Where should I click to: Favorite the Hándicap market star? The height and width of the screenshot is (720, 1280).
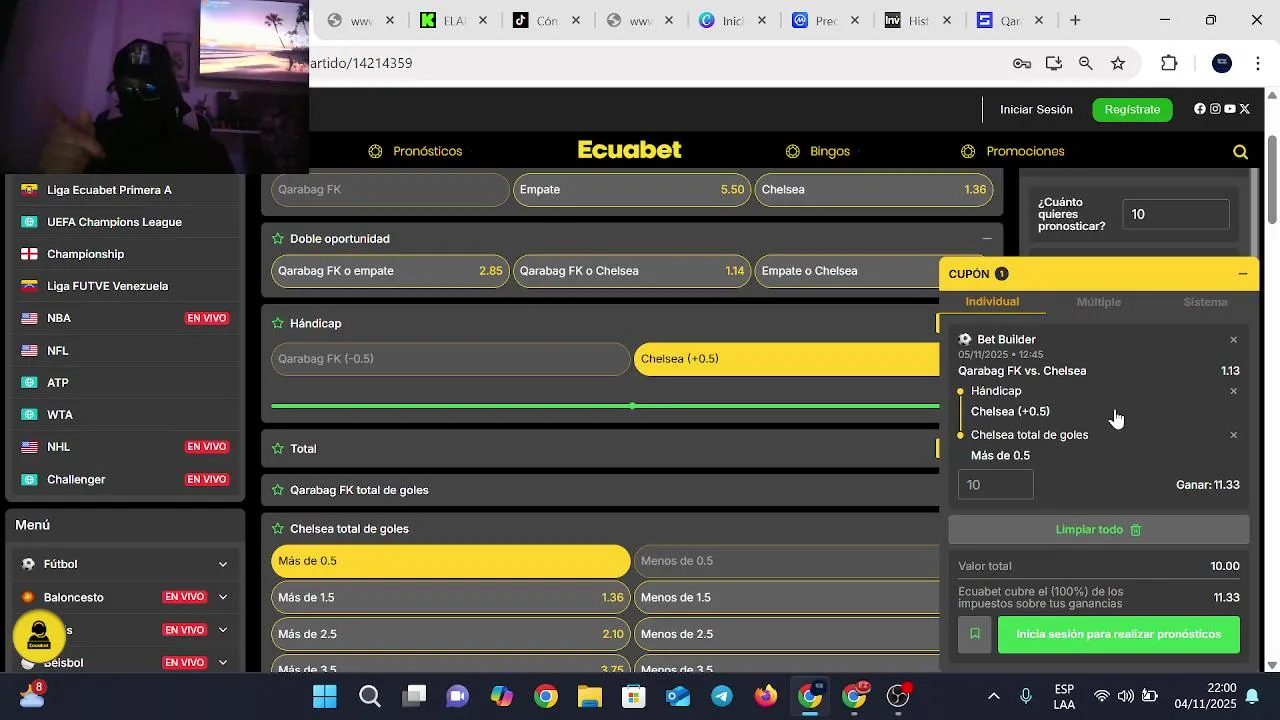pos(278,324)
